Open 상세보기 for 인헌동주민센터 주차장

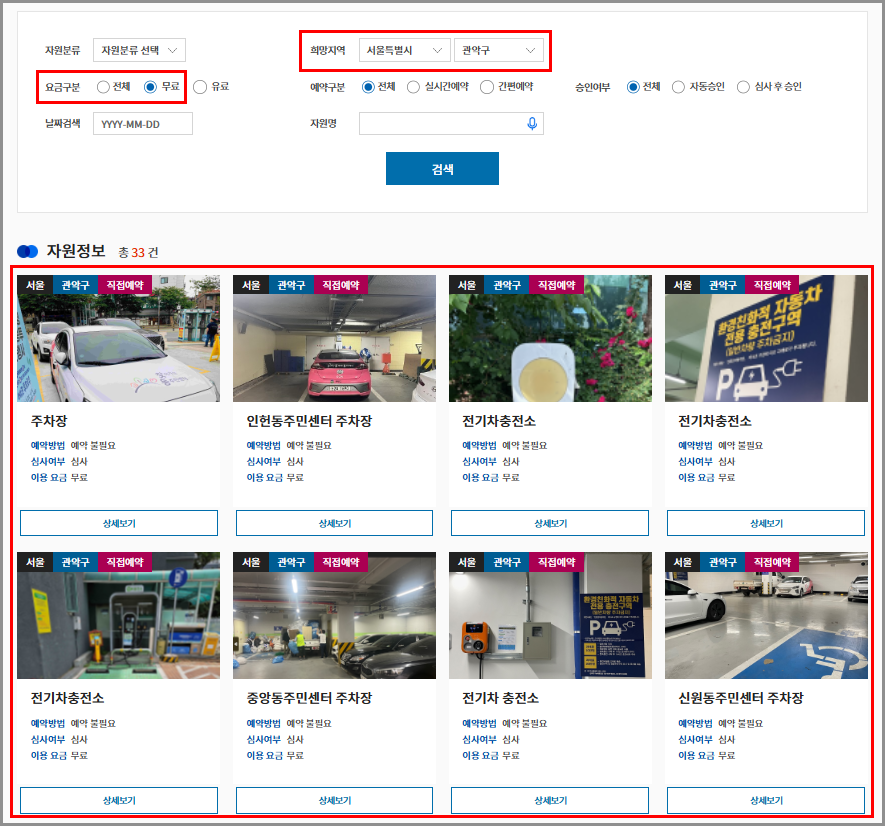point(334,523)
